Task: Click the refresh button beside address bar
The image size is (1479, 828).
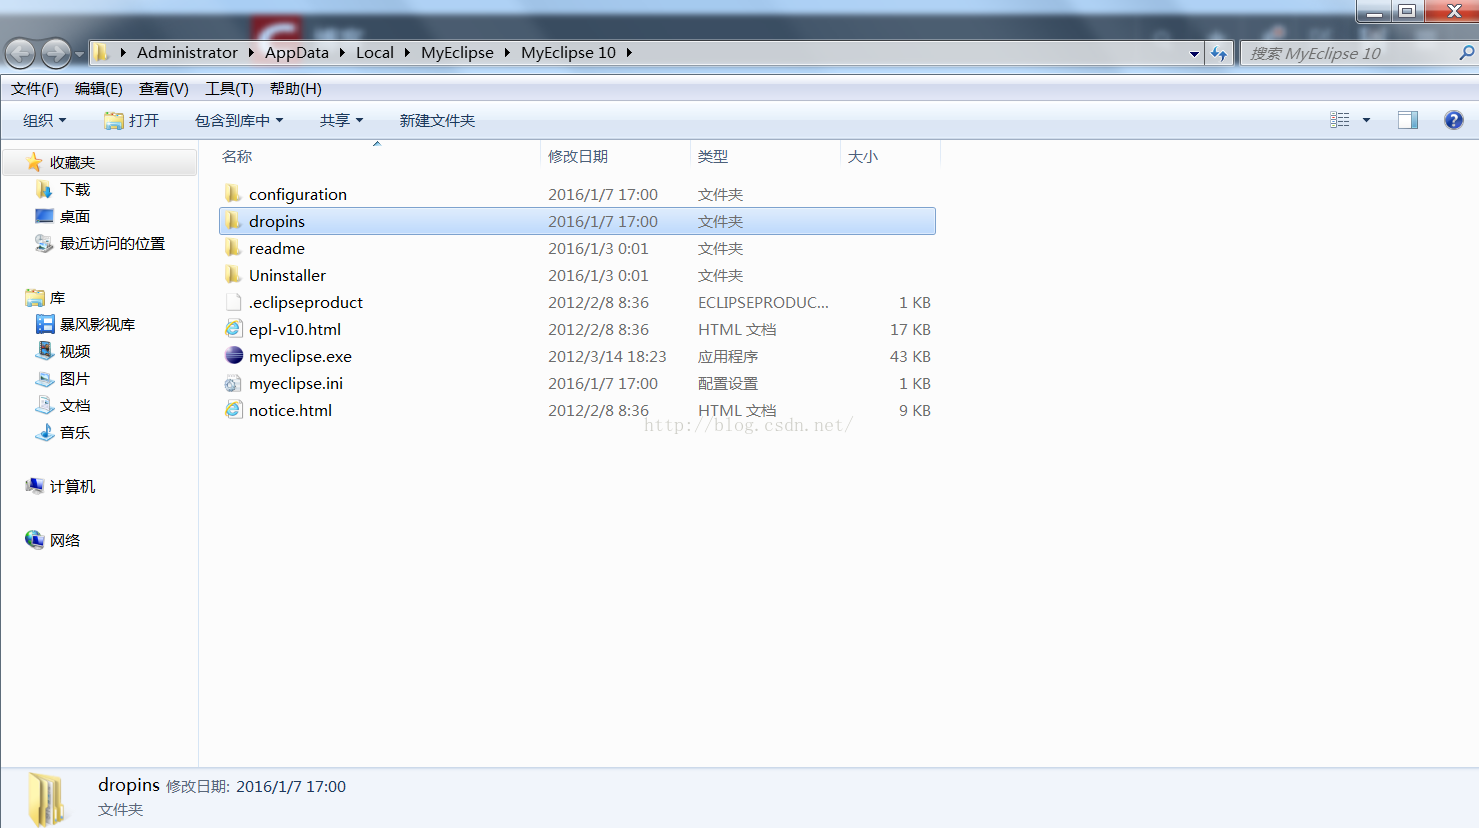Action: tap(1218, 53)
